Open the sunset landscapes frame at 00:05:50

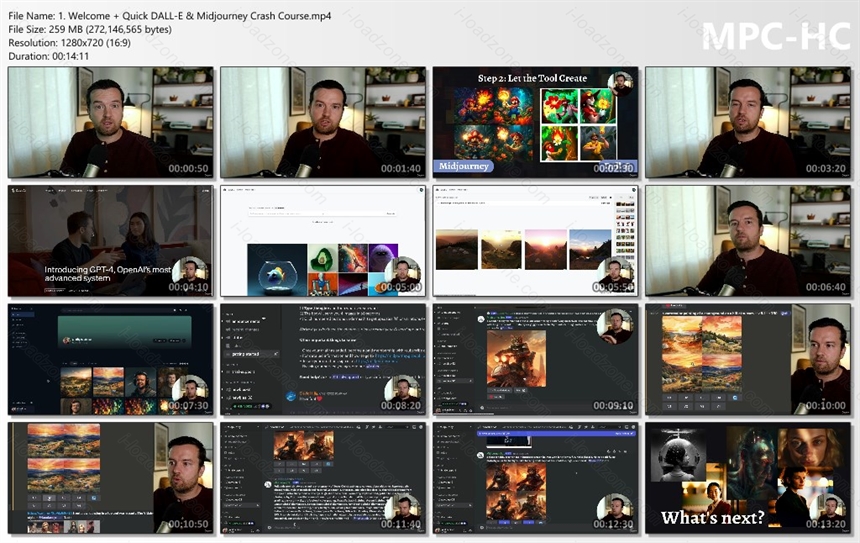[535, 240]
